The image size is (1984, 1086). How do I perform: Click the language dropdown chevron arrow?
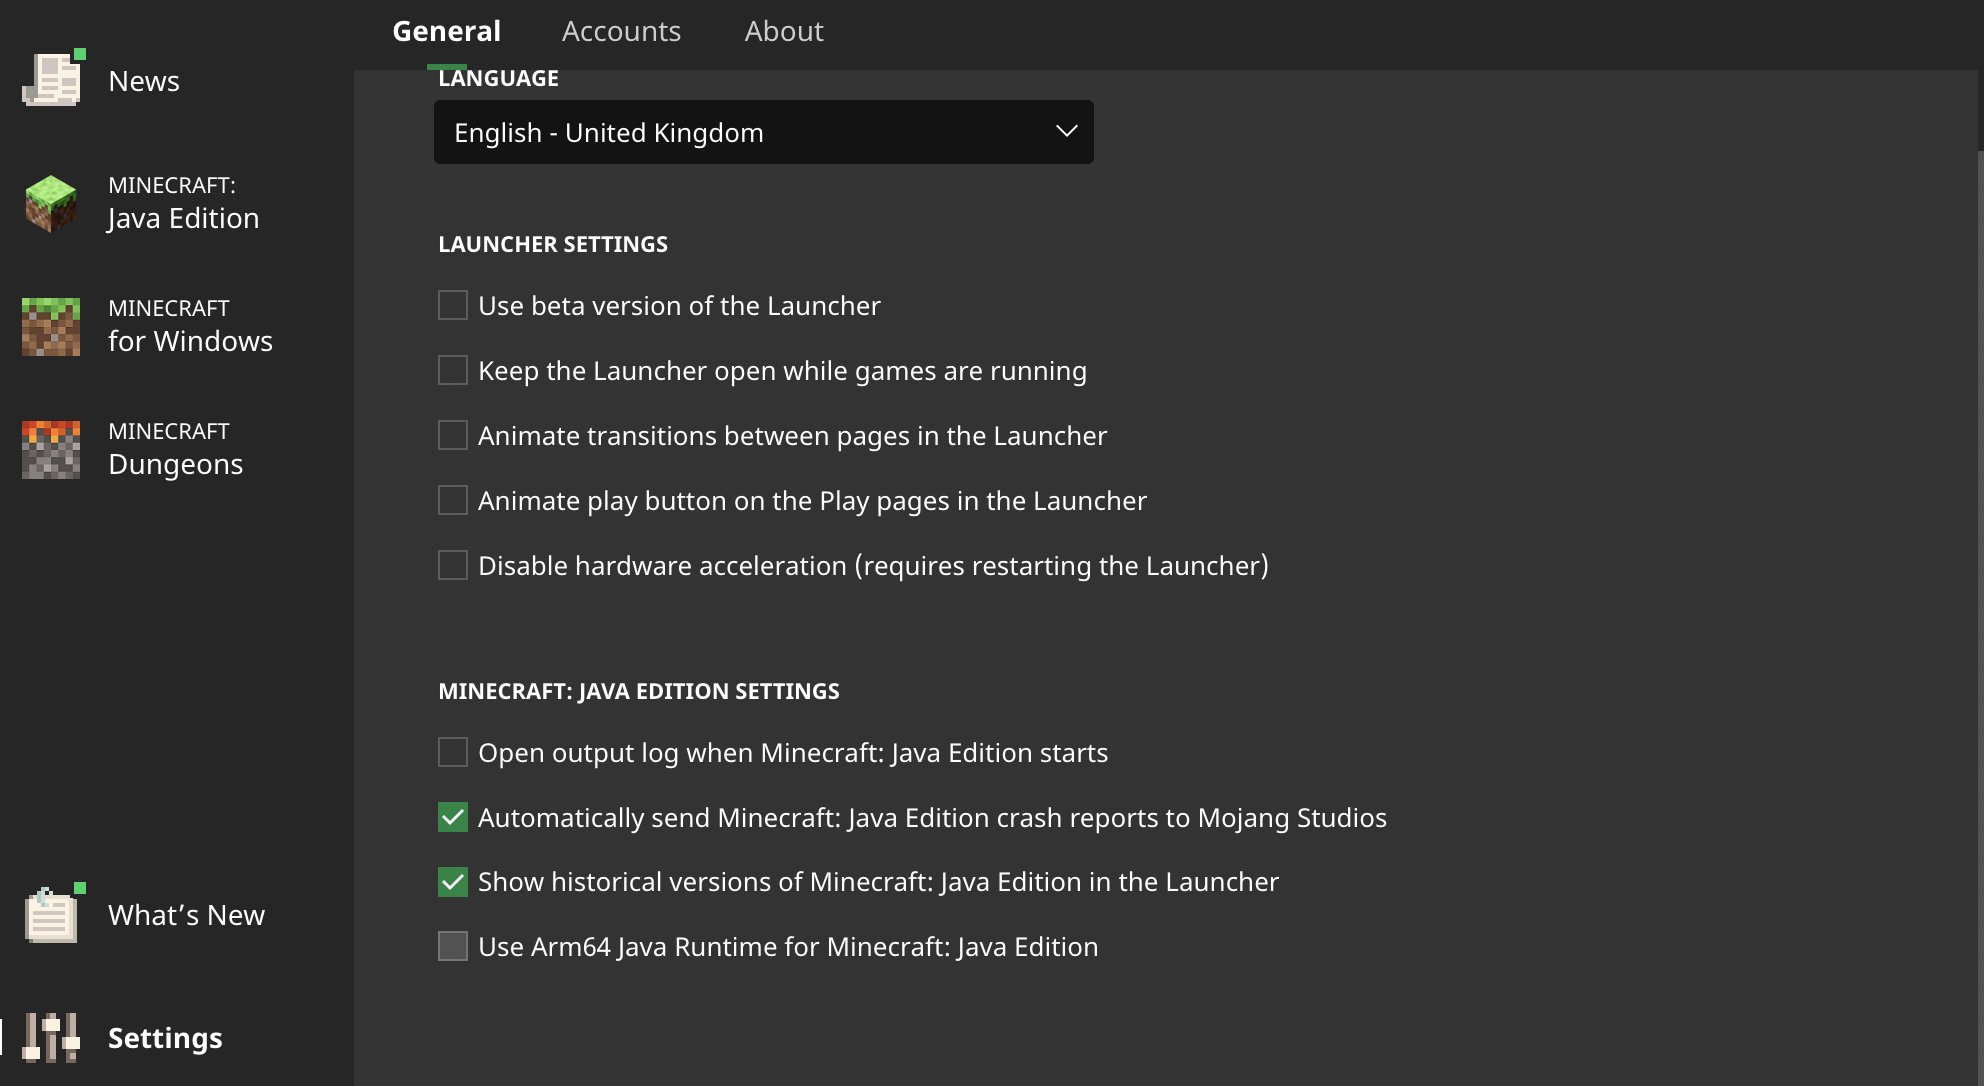[x=1066, y=131]
